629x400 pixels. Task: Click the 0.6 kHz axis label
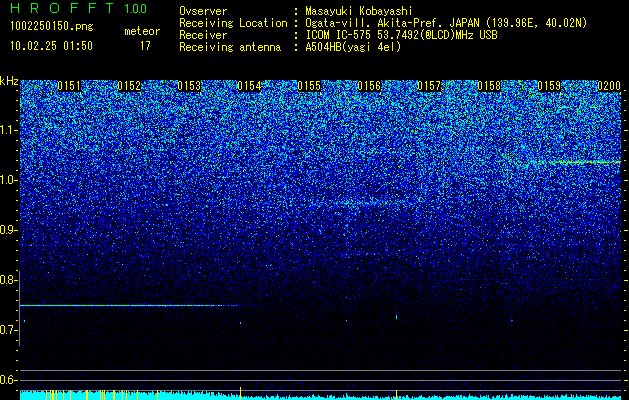click(8, 380)
